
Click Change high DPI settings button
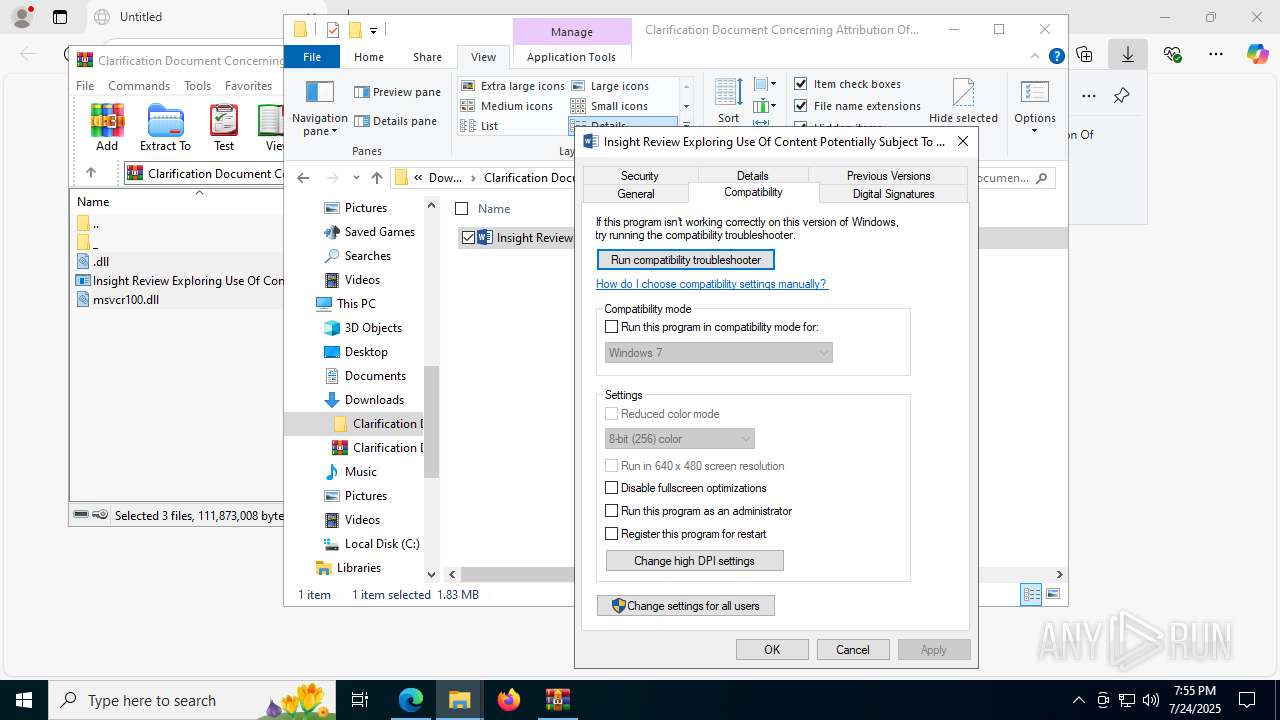click(694, 561)
